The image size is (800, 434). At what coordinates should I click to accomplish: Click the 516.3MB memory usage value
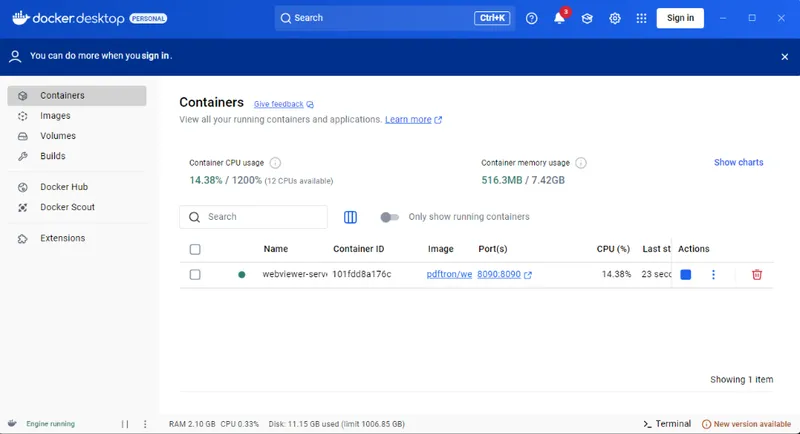click(502, 180)
